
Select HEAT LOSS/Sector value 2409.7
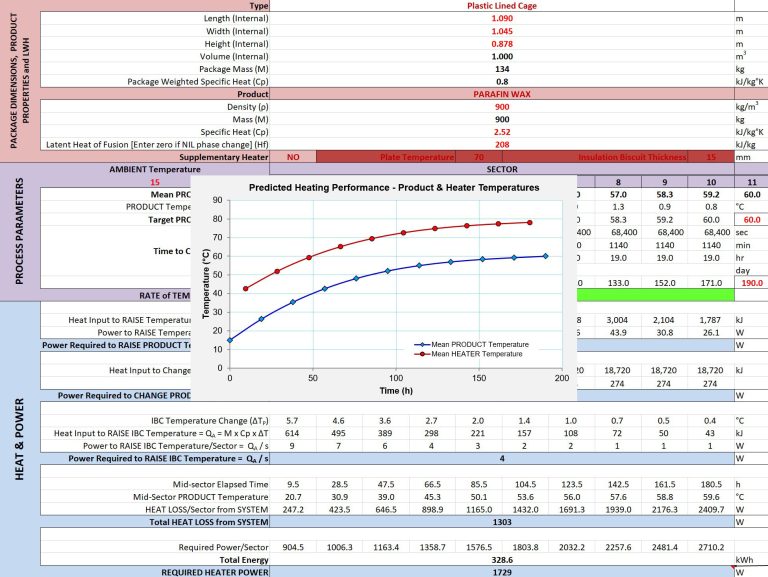coord(711,510)
